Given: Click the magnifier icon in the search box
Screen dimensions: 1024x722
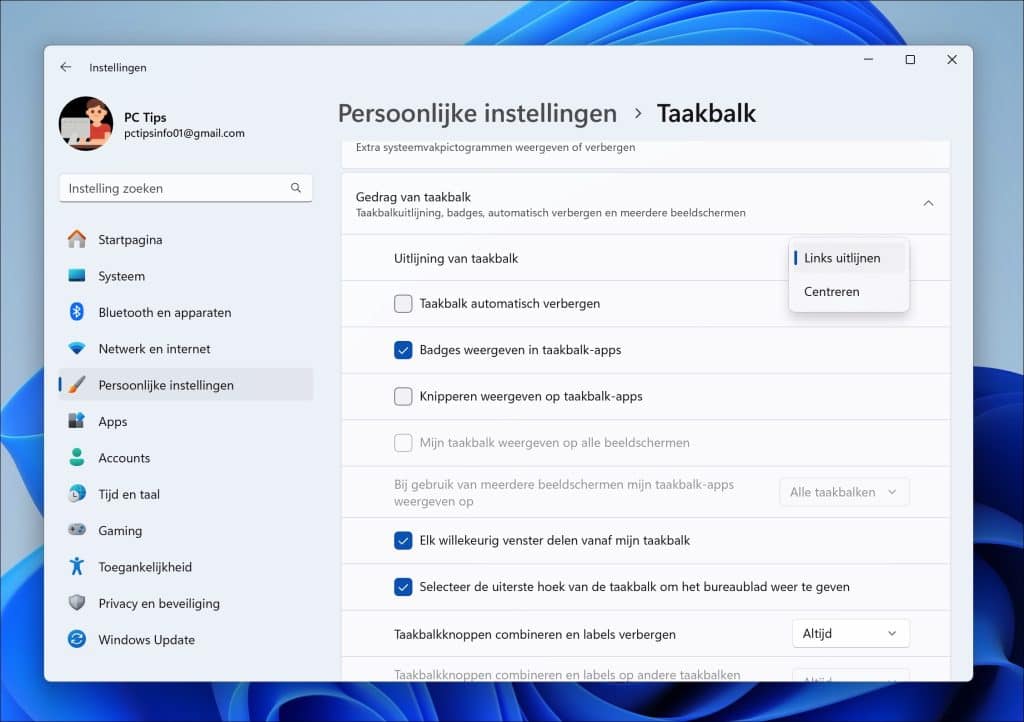Looking at the screenshot, I should click(296, 188).
